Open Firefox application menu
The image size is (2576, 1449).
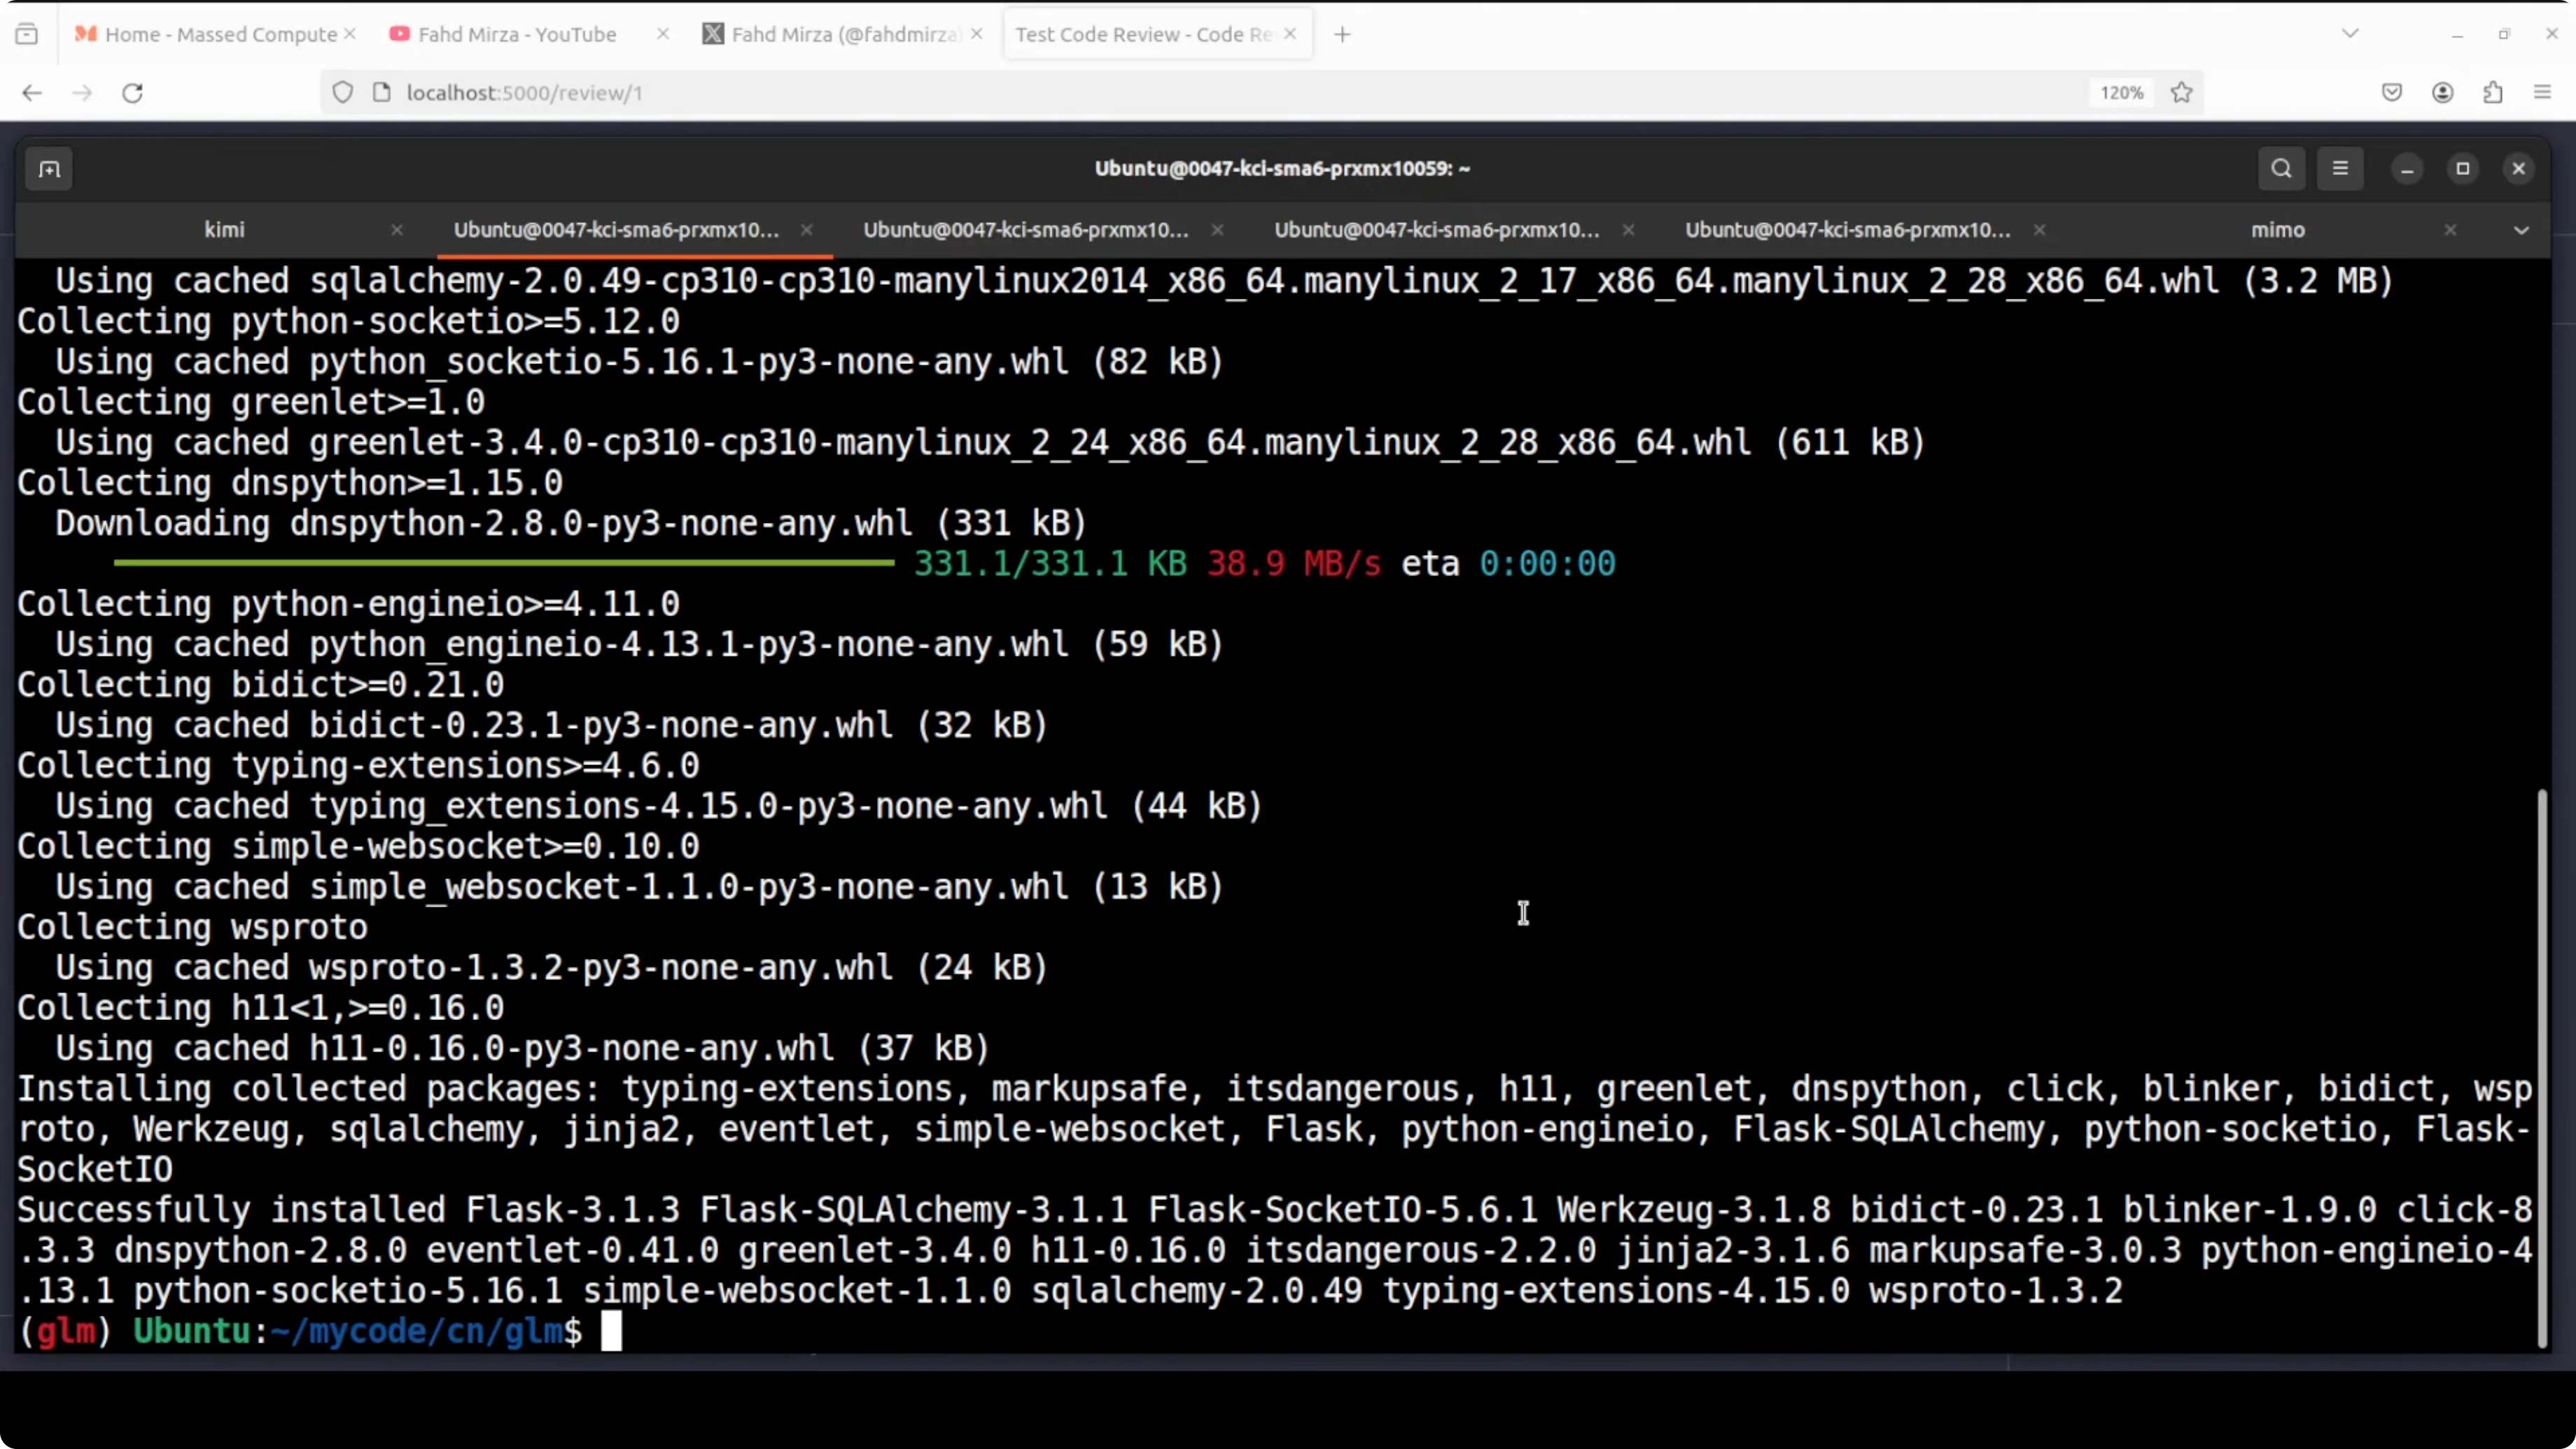2543,93
